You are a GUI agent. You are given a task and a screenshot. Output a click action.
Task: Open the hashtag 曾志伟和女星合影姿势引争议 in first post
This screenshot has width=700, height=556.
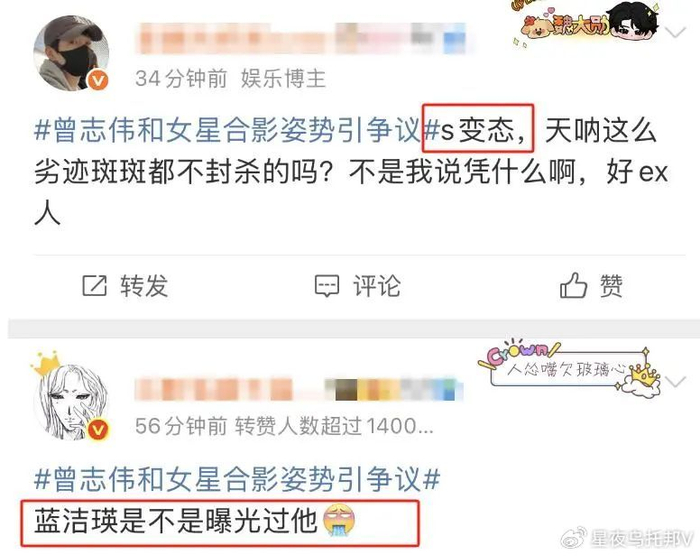(237, 130)
